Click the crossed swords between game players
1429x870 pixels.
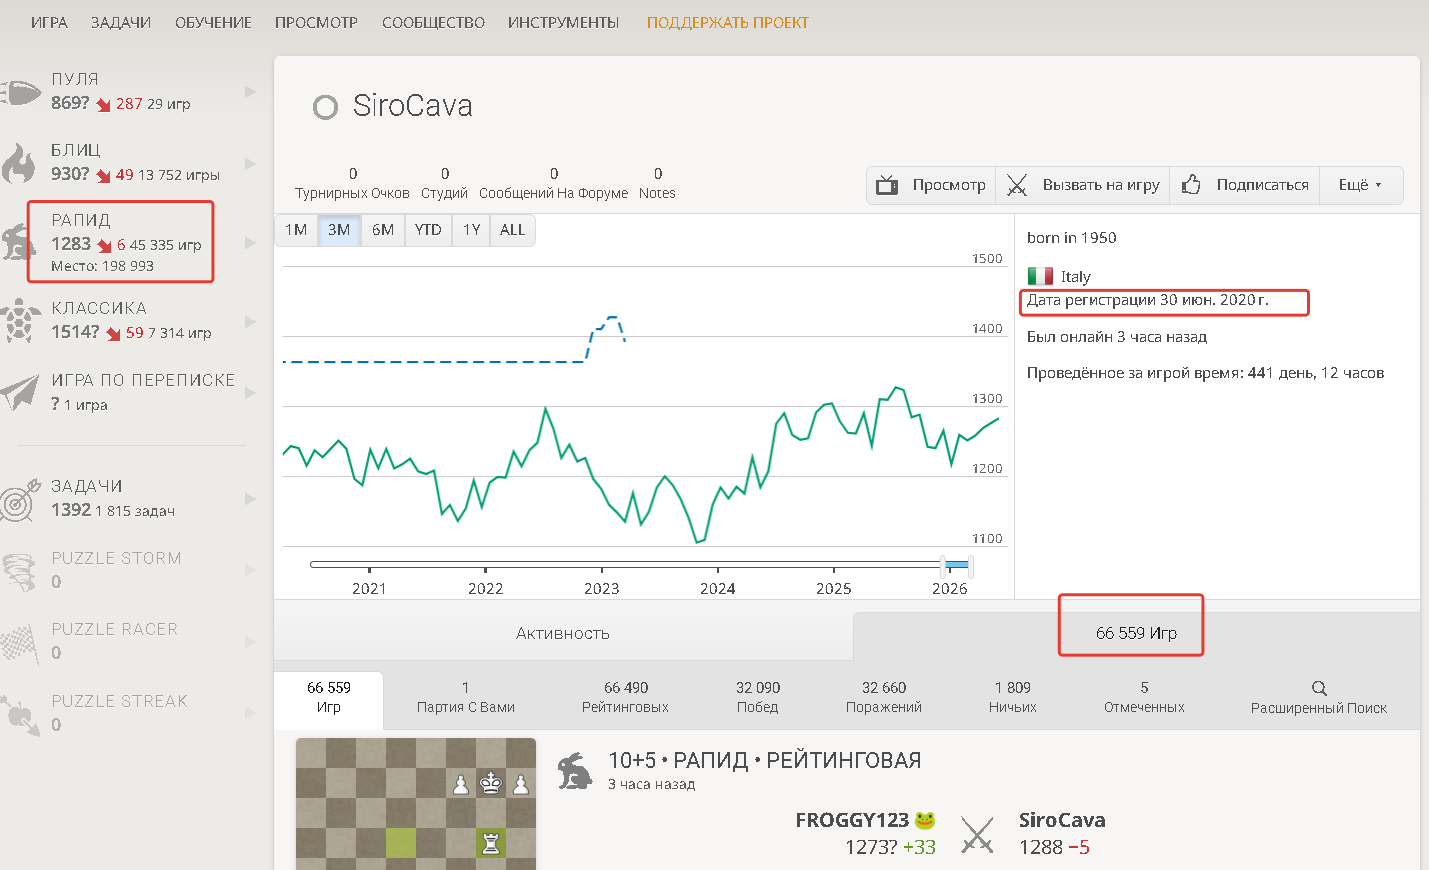(977, 834)
